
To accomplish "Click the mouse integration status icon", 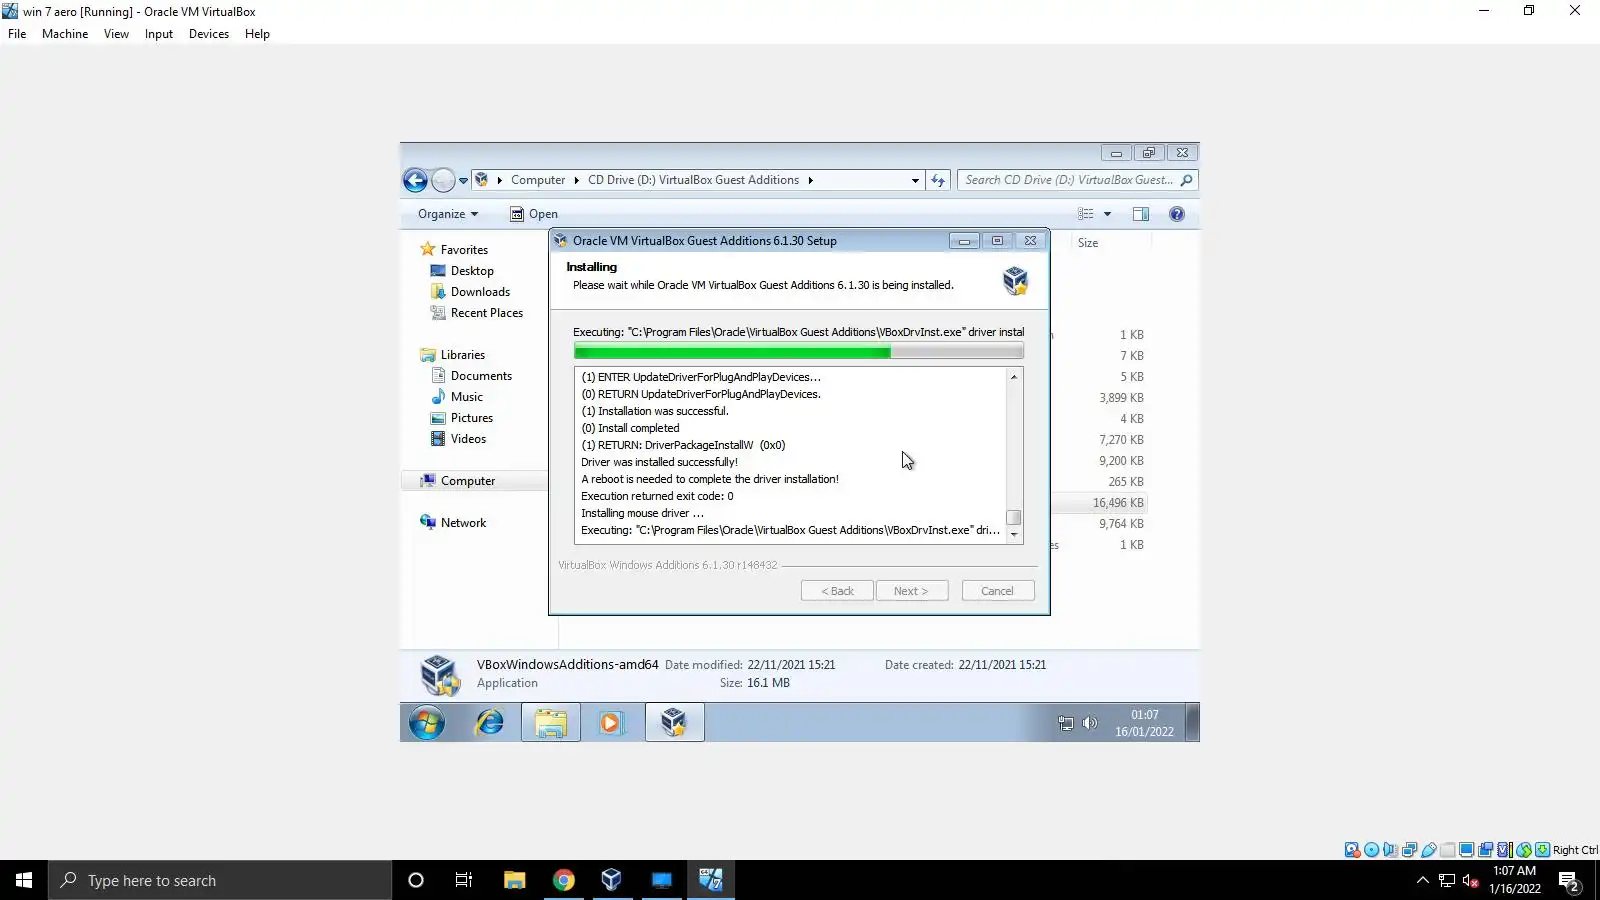I will pyautogui.click(x=1524, y=850).
